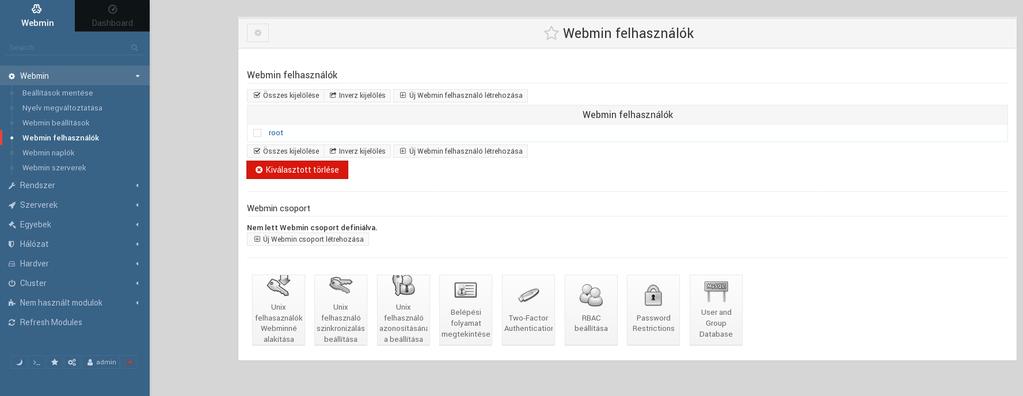Image resolution: width=1023 pixels, height=396 pixels.
Task: Click lower Összes kijelölése button
Action: coord(286,151)
